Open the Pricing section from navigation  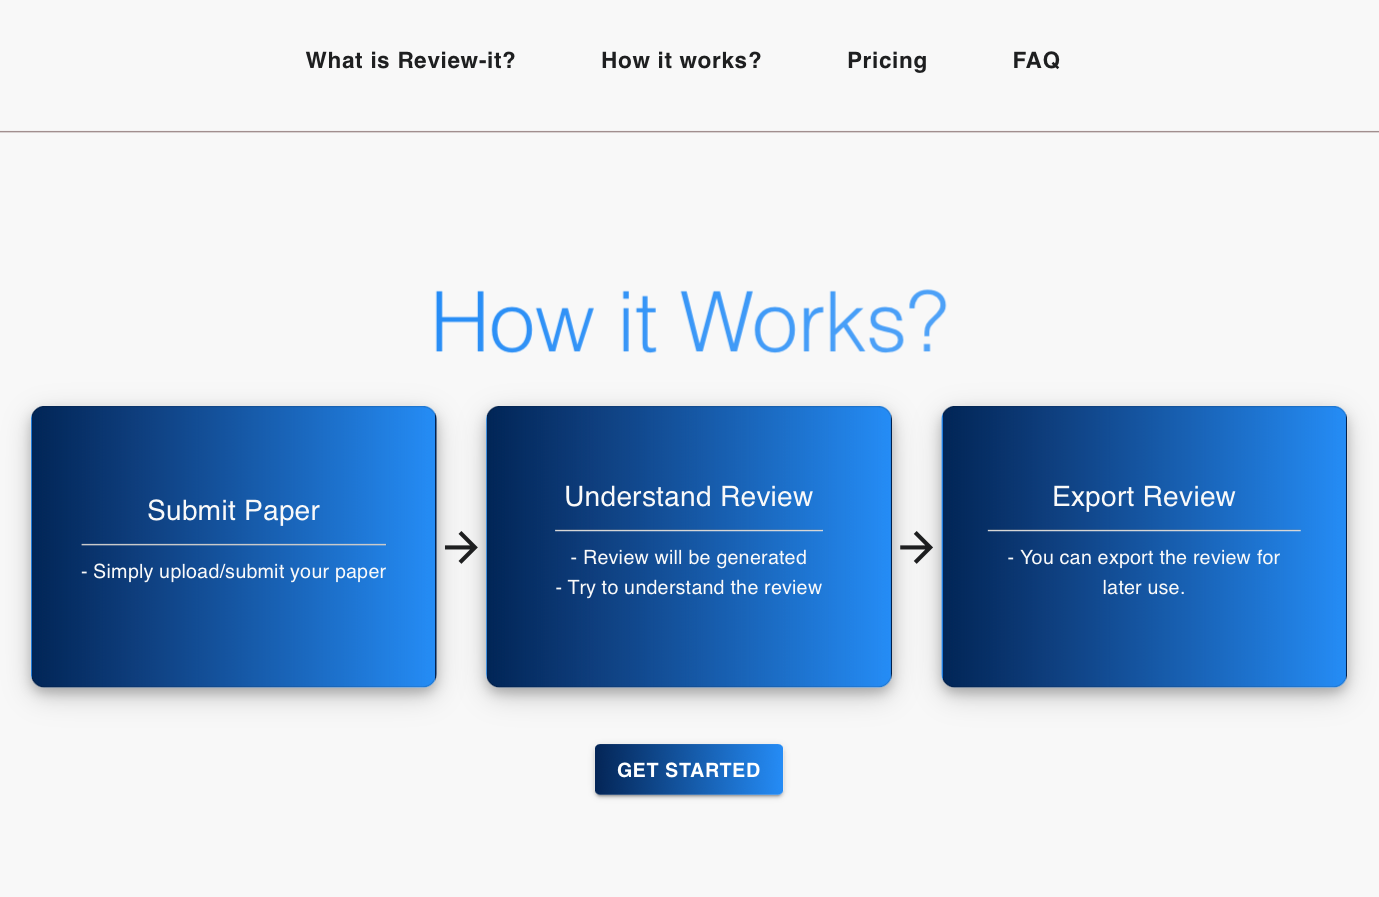click(887, 61)
